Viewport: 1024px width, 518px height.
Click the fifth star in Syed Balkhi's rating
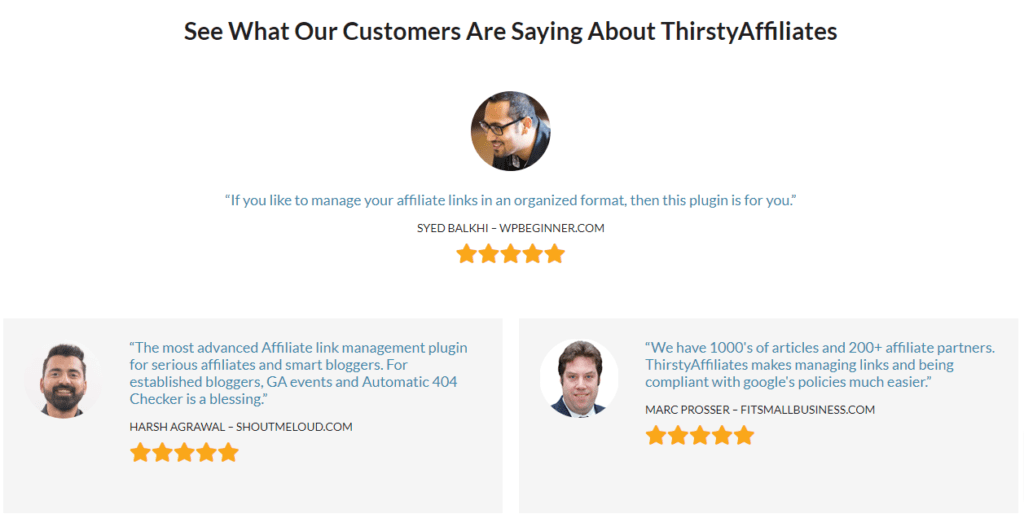tap(555, 254)
